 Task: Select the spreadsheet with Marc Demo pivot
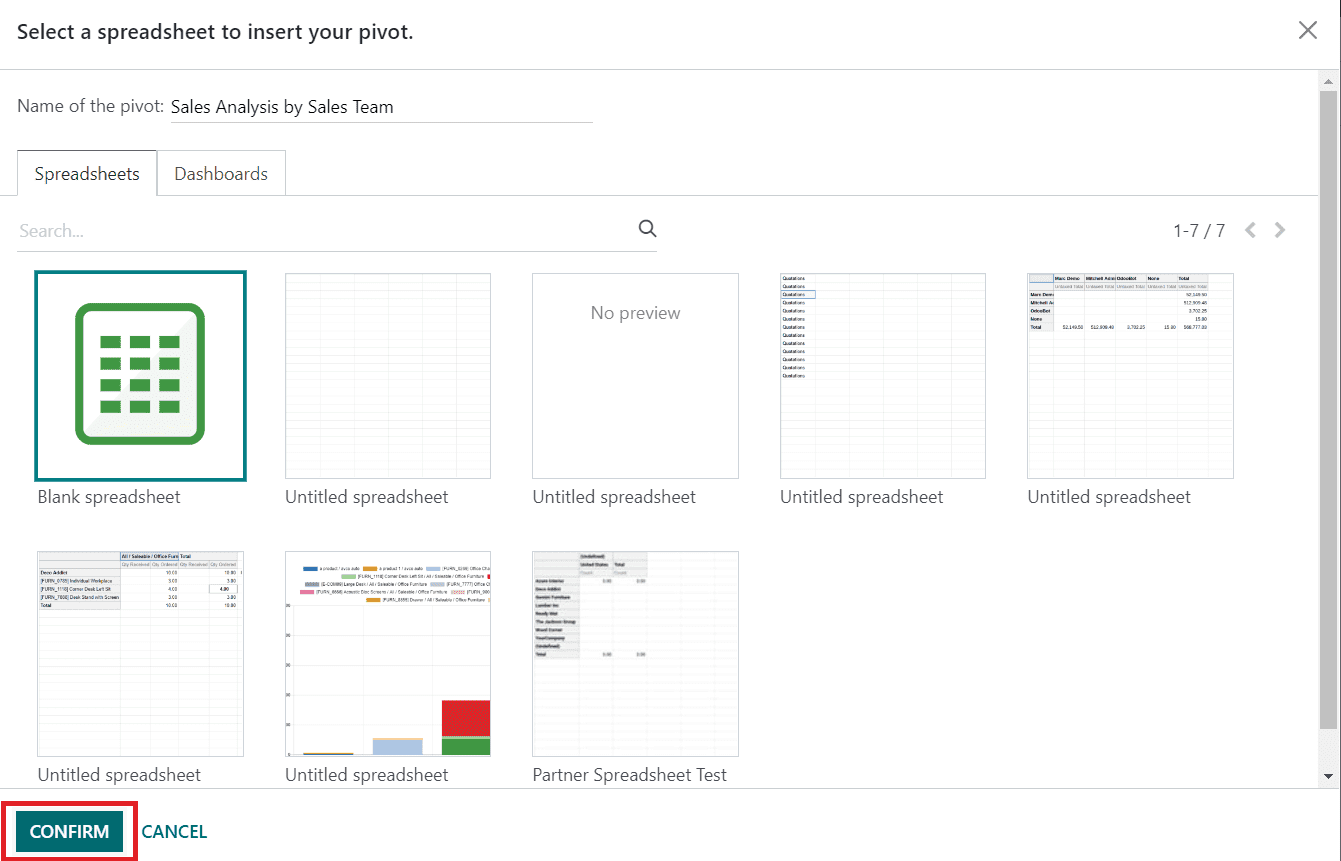point(1130,375)
